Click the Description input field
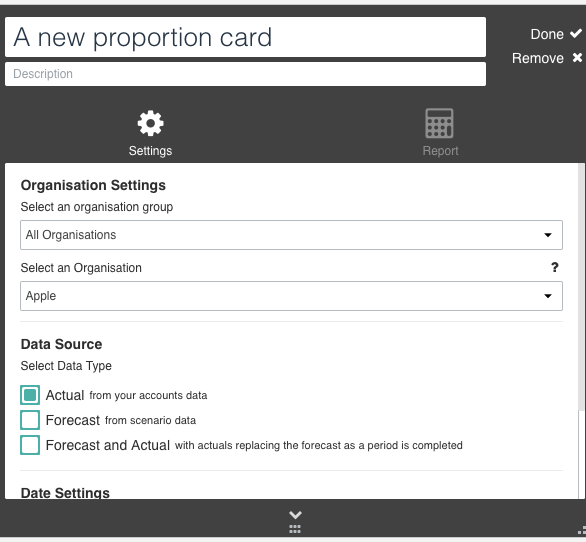Screen dimensions: 586x542 pyautogui.click(x=246, y=74)
